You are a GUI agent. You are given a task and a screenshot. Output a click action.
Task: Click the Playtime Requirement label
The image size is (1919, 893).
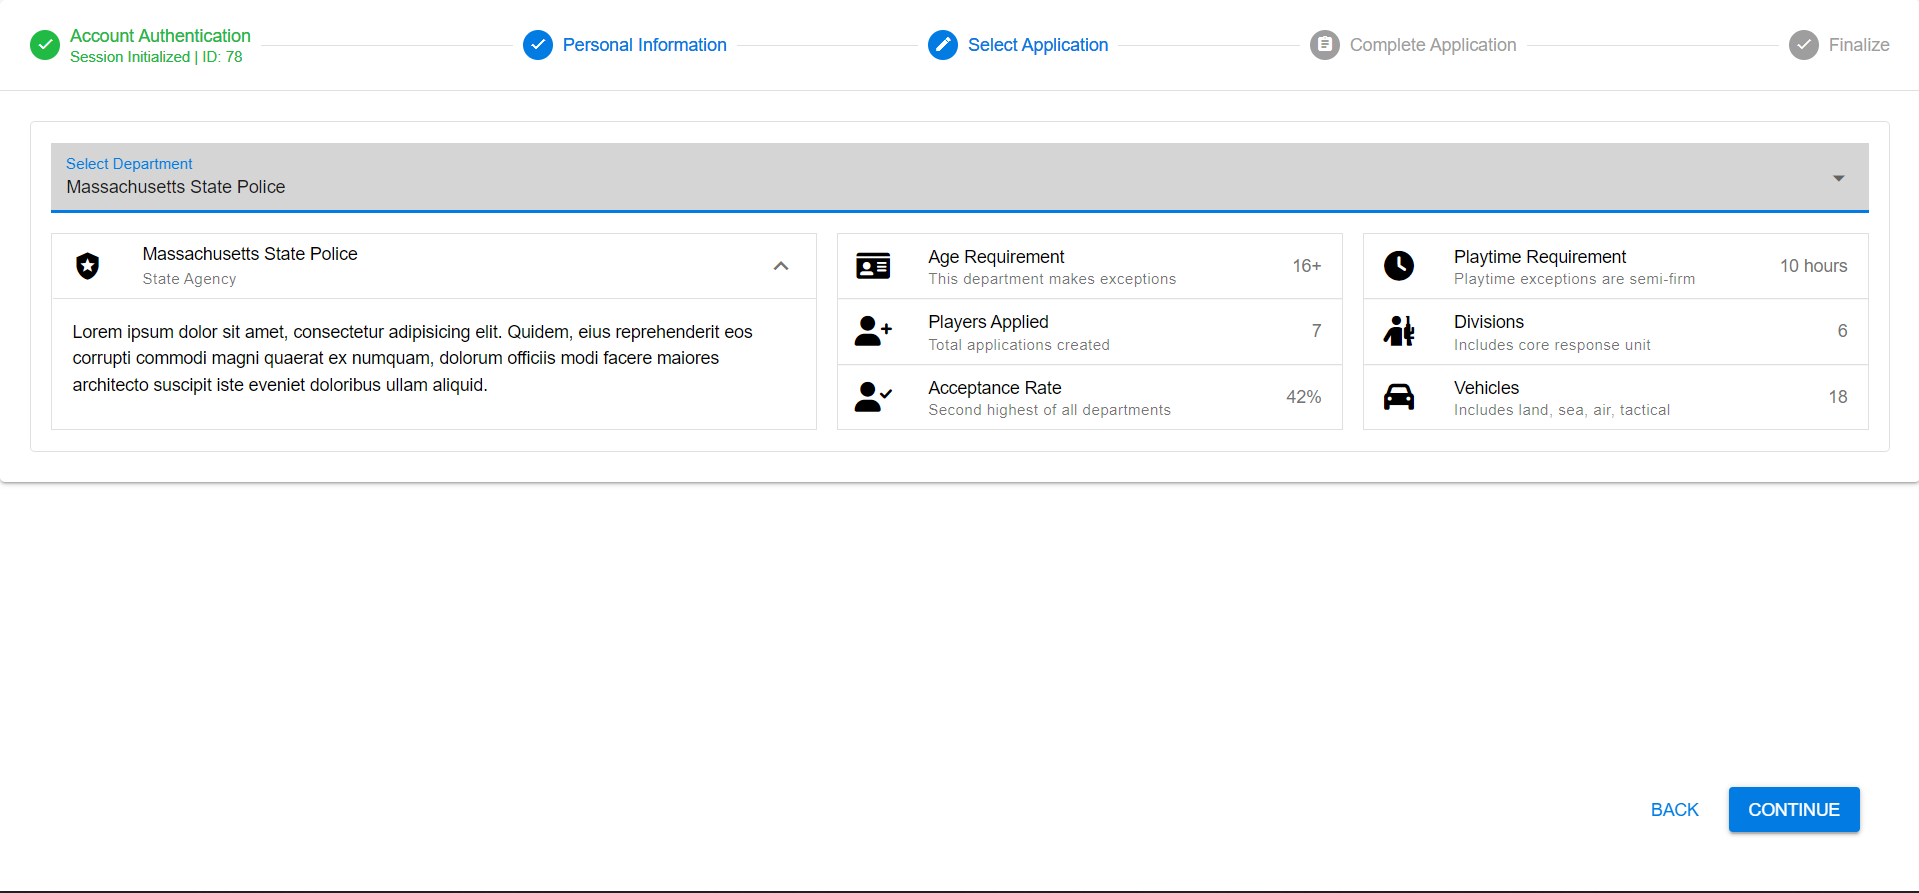point(1540,257)
